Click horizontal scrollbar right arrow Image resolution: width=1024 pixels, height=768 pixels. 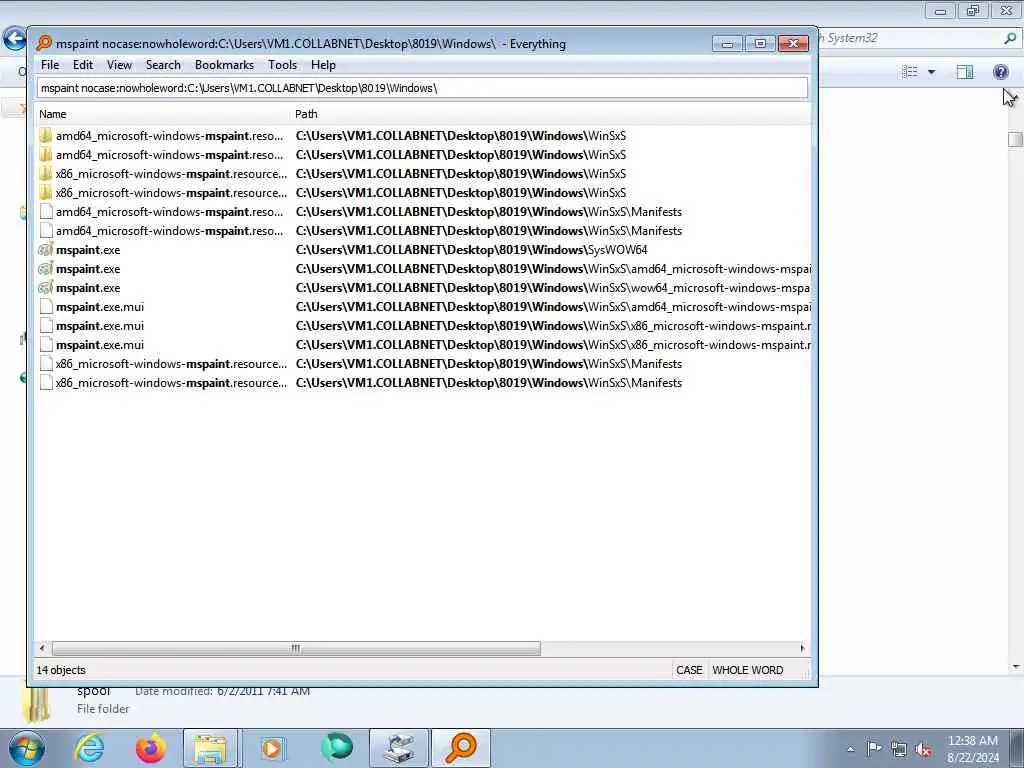point(802,648)
